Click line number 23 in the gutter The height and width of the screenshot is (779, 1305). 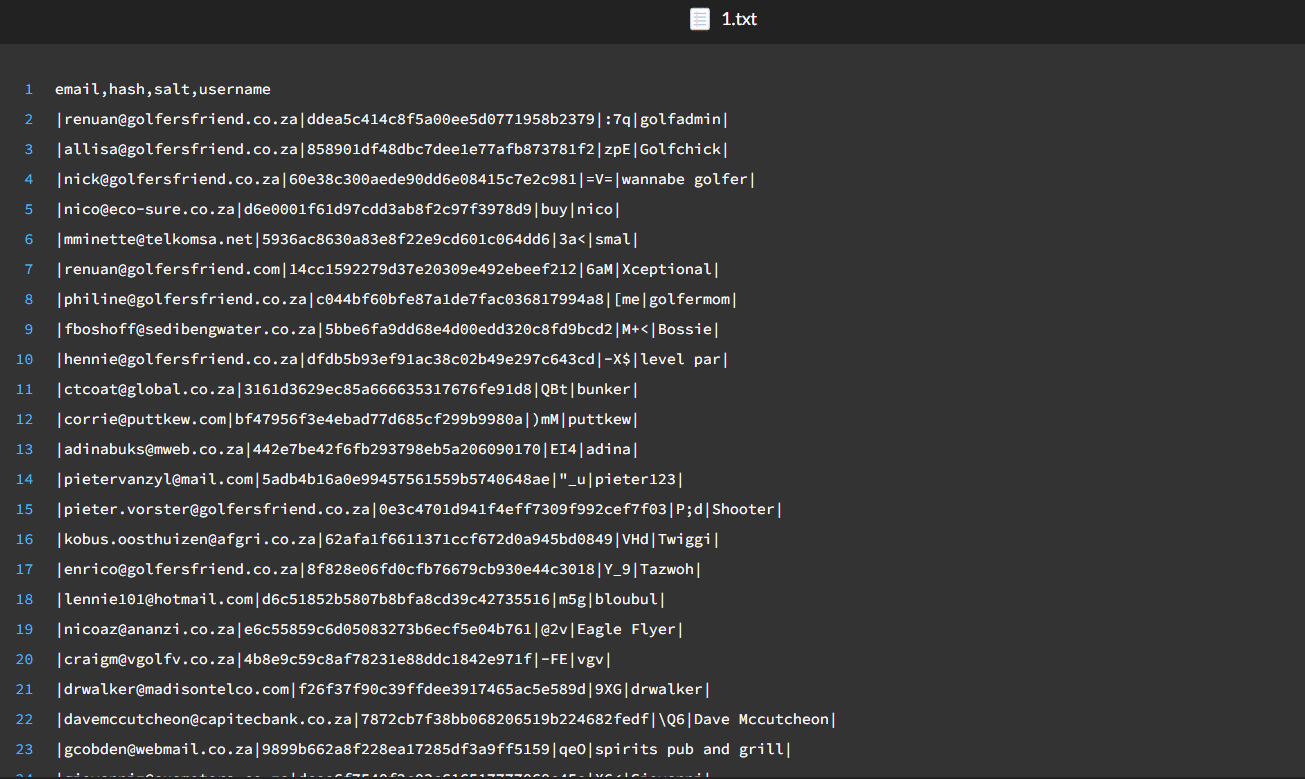(x=25, y=749)
